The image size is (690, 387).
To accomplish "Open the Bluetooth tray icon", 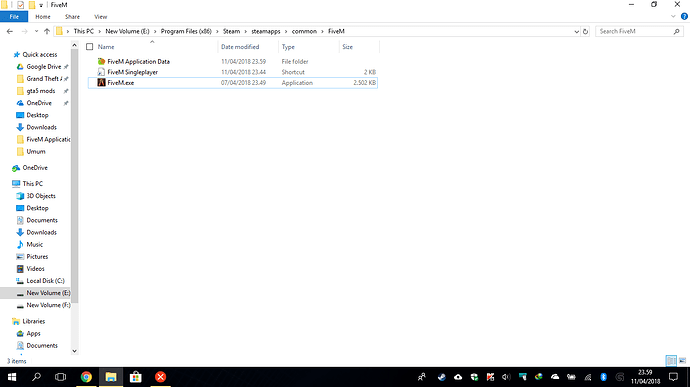I will 604,377.
